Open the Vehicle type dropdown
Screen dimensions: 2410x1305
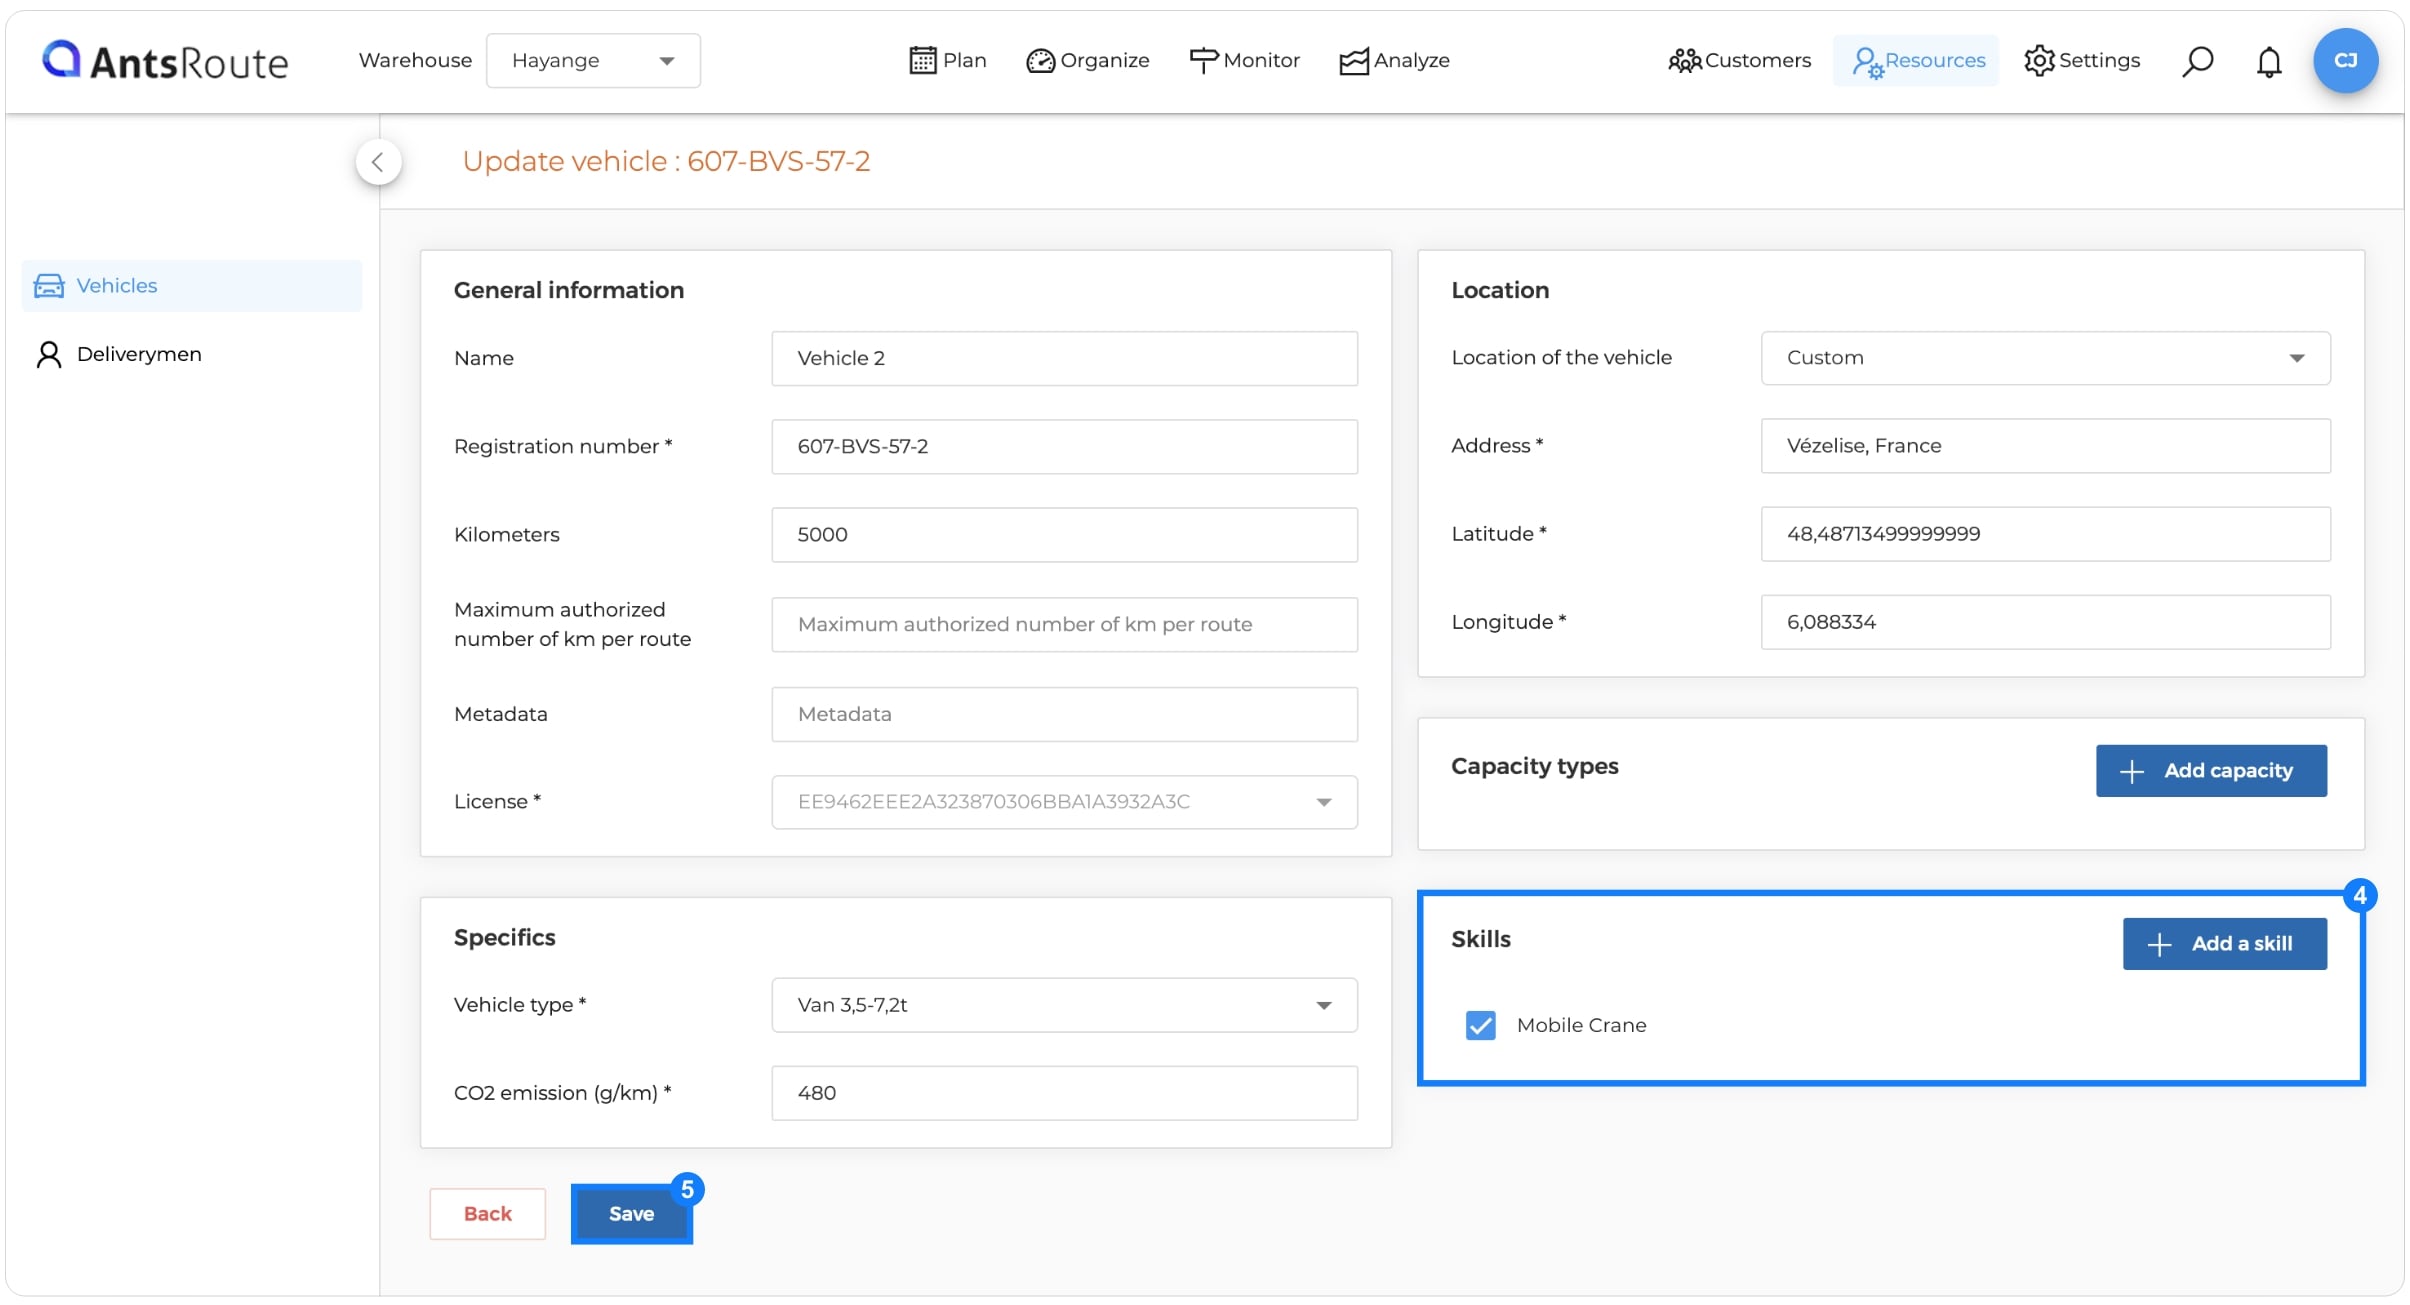click(x=1064, y=1005)
